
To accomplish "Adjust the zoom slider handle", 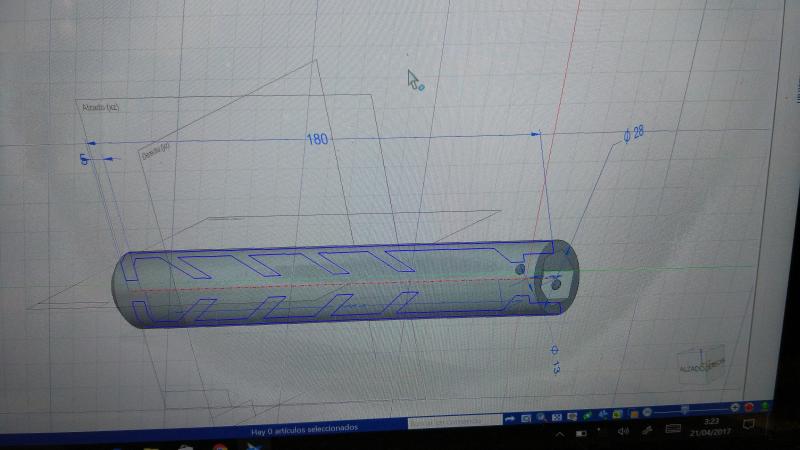I will tap(684, 410).
